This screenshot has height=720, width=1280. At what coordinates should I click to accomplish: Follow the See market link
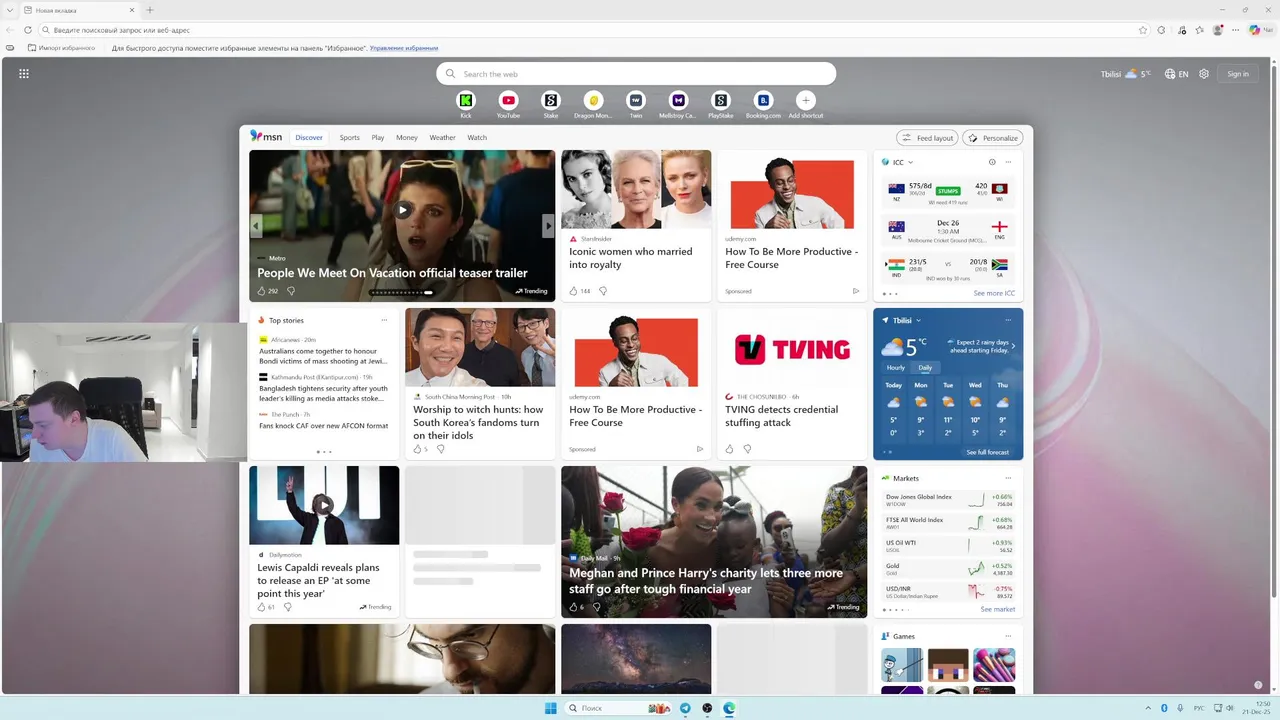(998, 609)
